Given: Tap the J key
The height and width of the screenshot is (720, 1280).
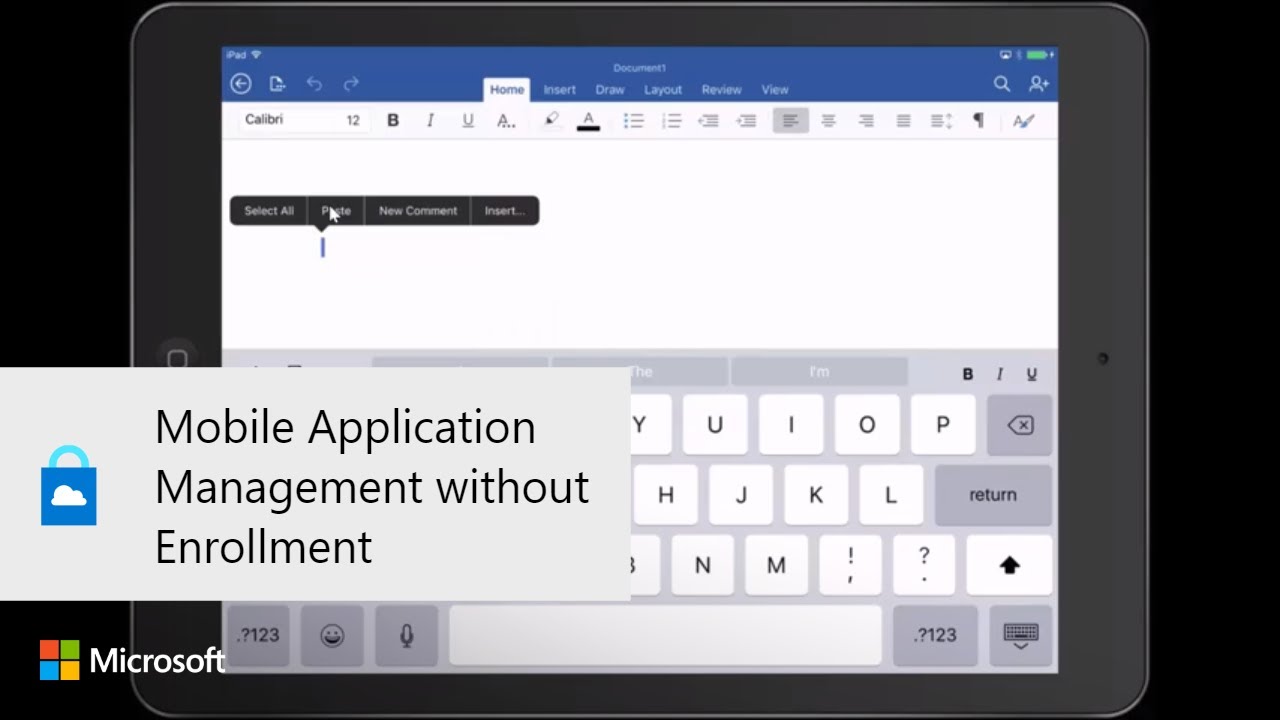Looking at the screenshot, I should pos(741,495).
